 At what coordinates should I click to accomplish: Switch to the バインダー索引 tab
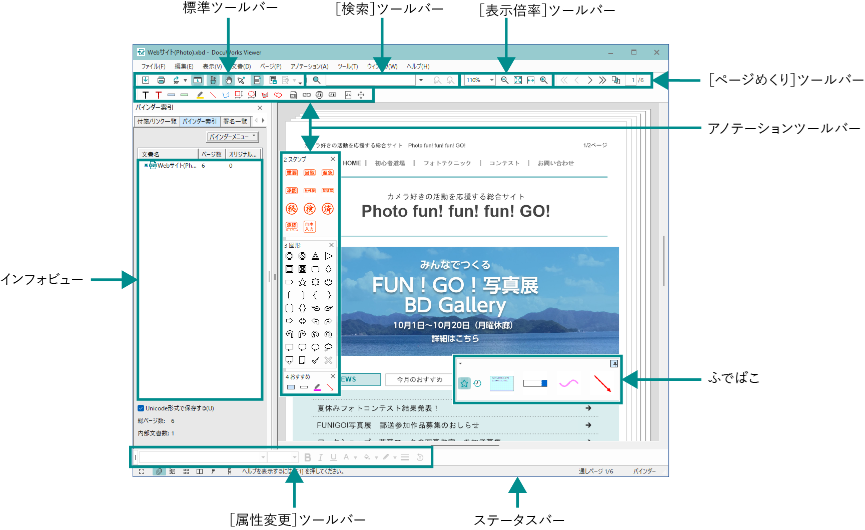pyautogui.click(x=199, y=121)
